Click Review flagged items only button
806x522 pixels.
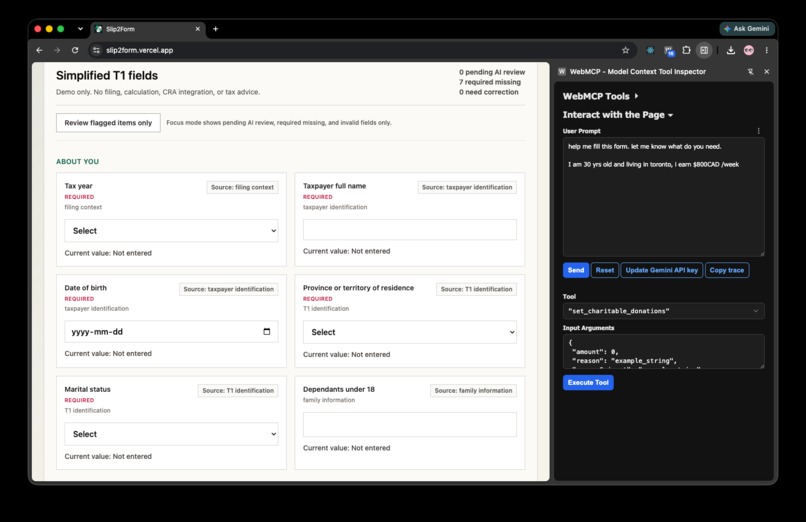(x=108, y=123)
